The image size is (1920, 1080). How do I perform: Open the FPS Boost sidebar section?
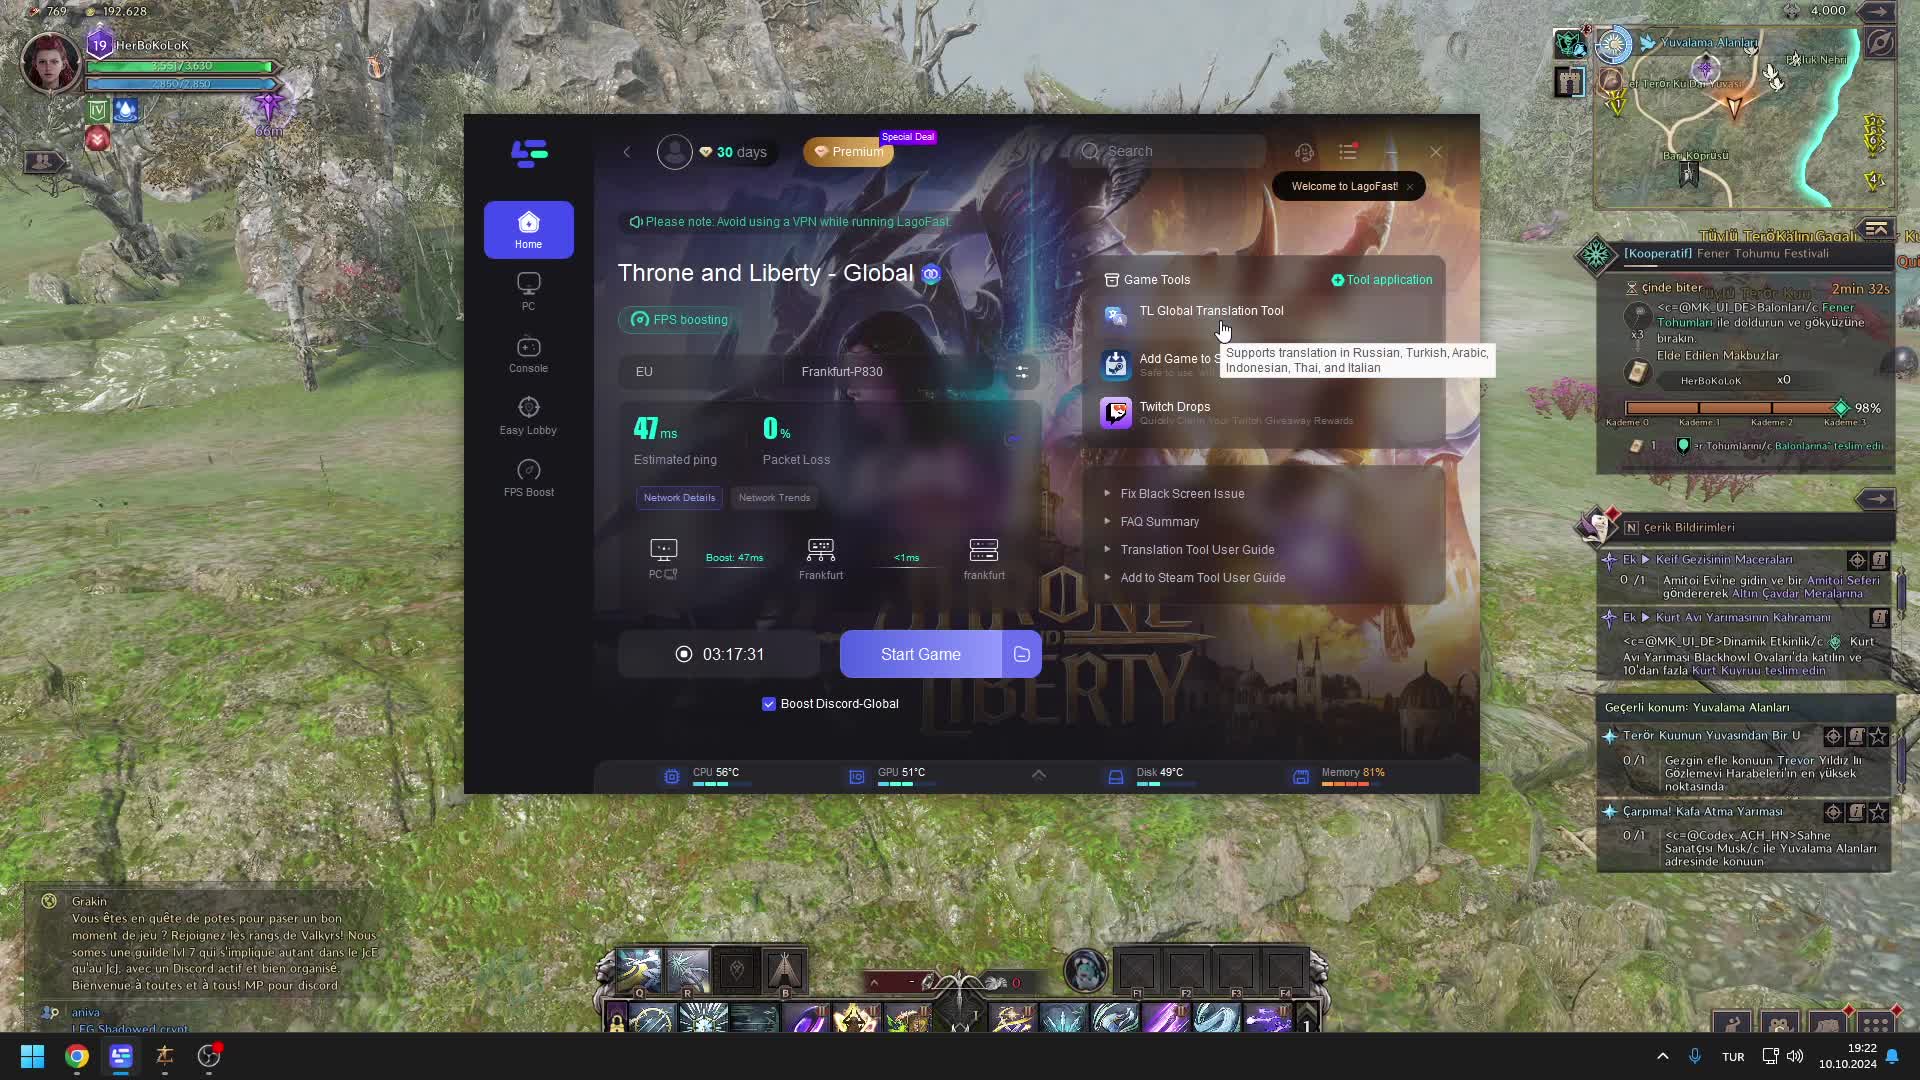[528, 478]
